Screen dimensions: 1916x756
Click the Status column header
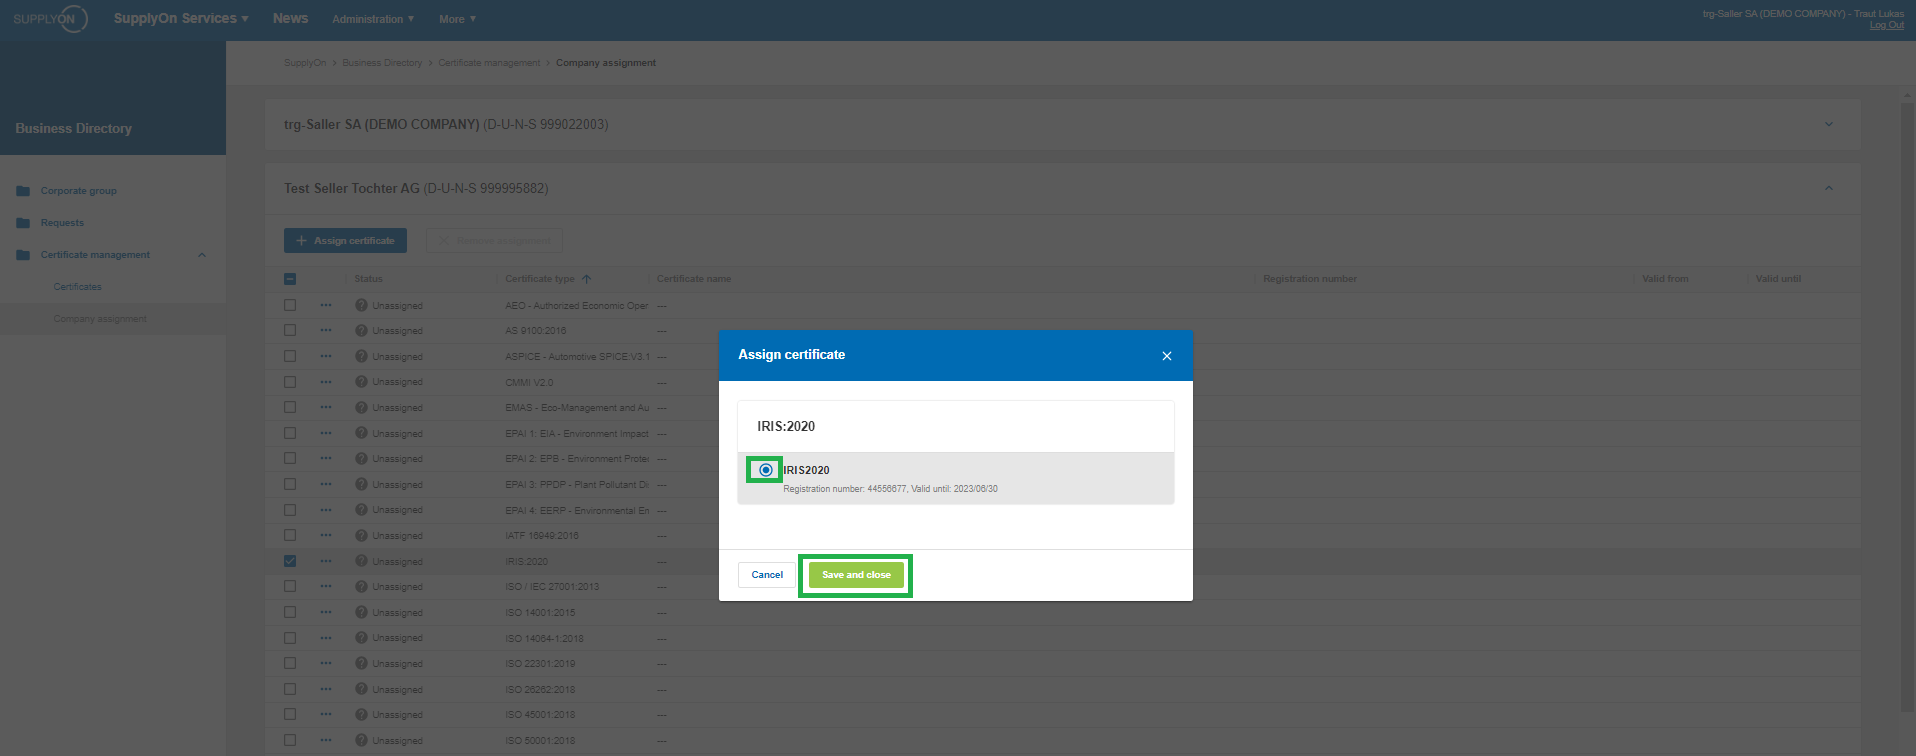(368, 279)
